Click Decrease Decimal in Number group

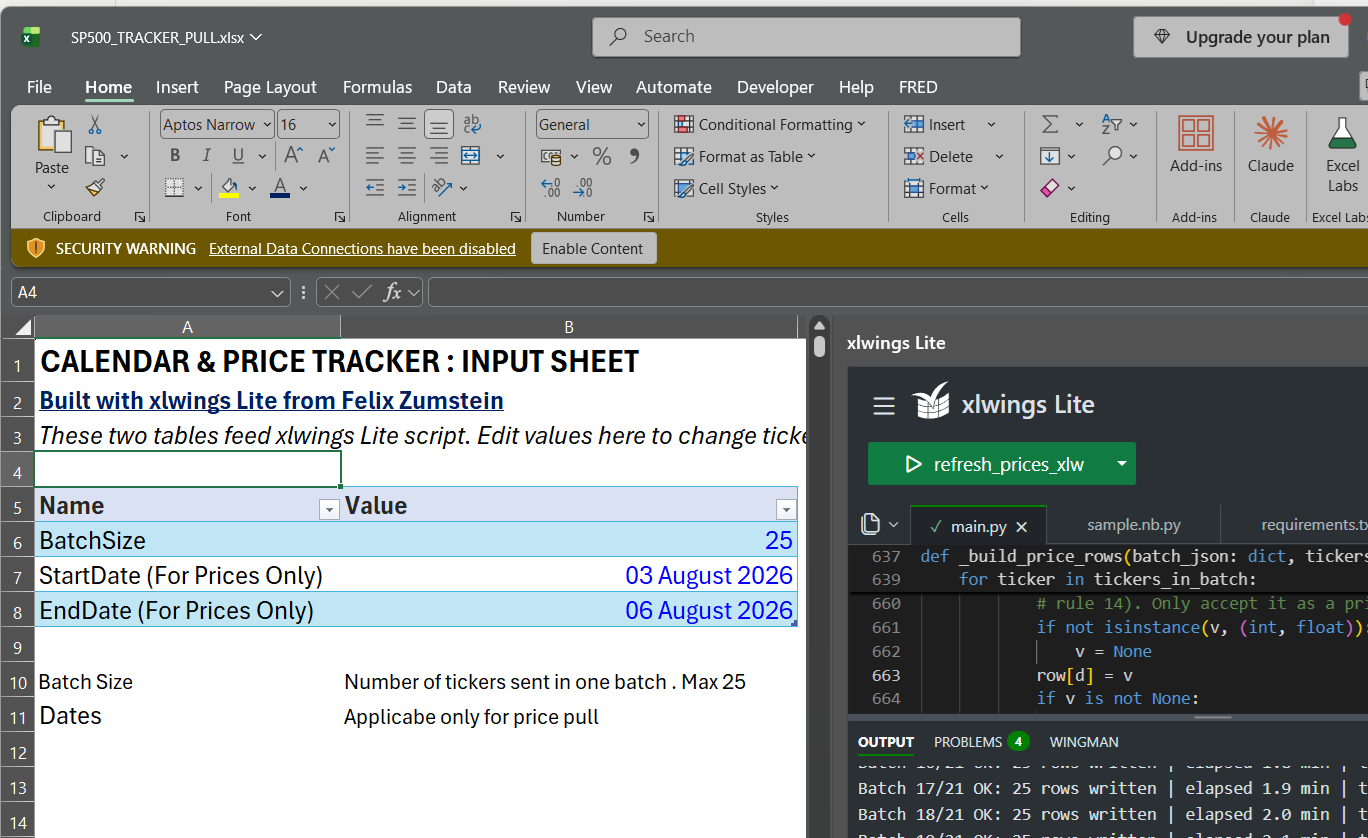[583, 187]
